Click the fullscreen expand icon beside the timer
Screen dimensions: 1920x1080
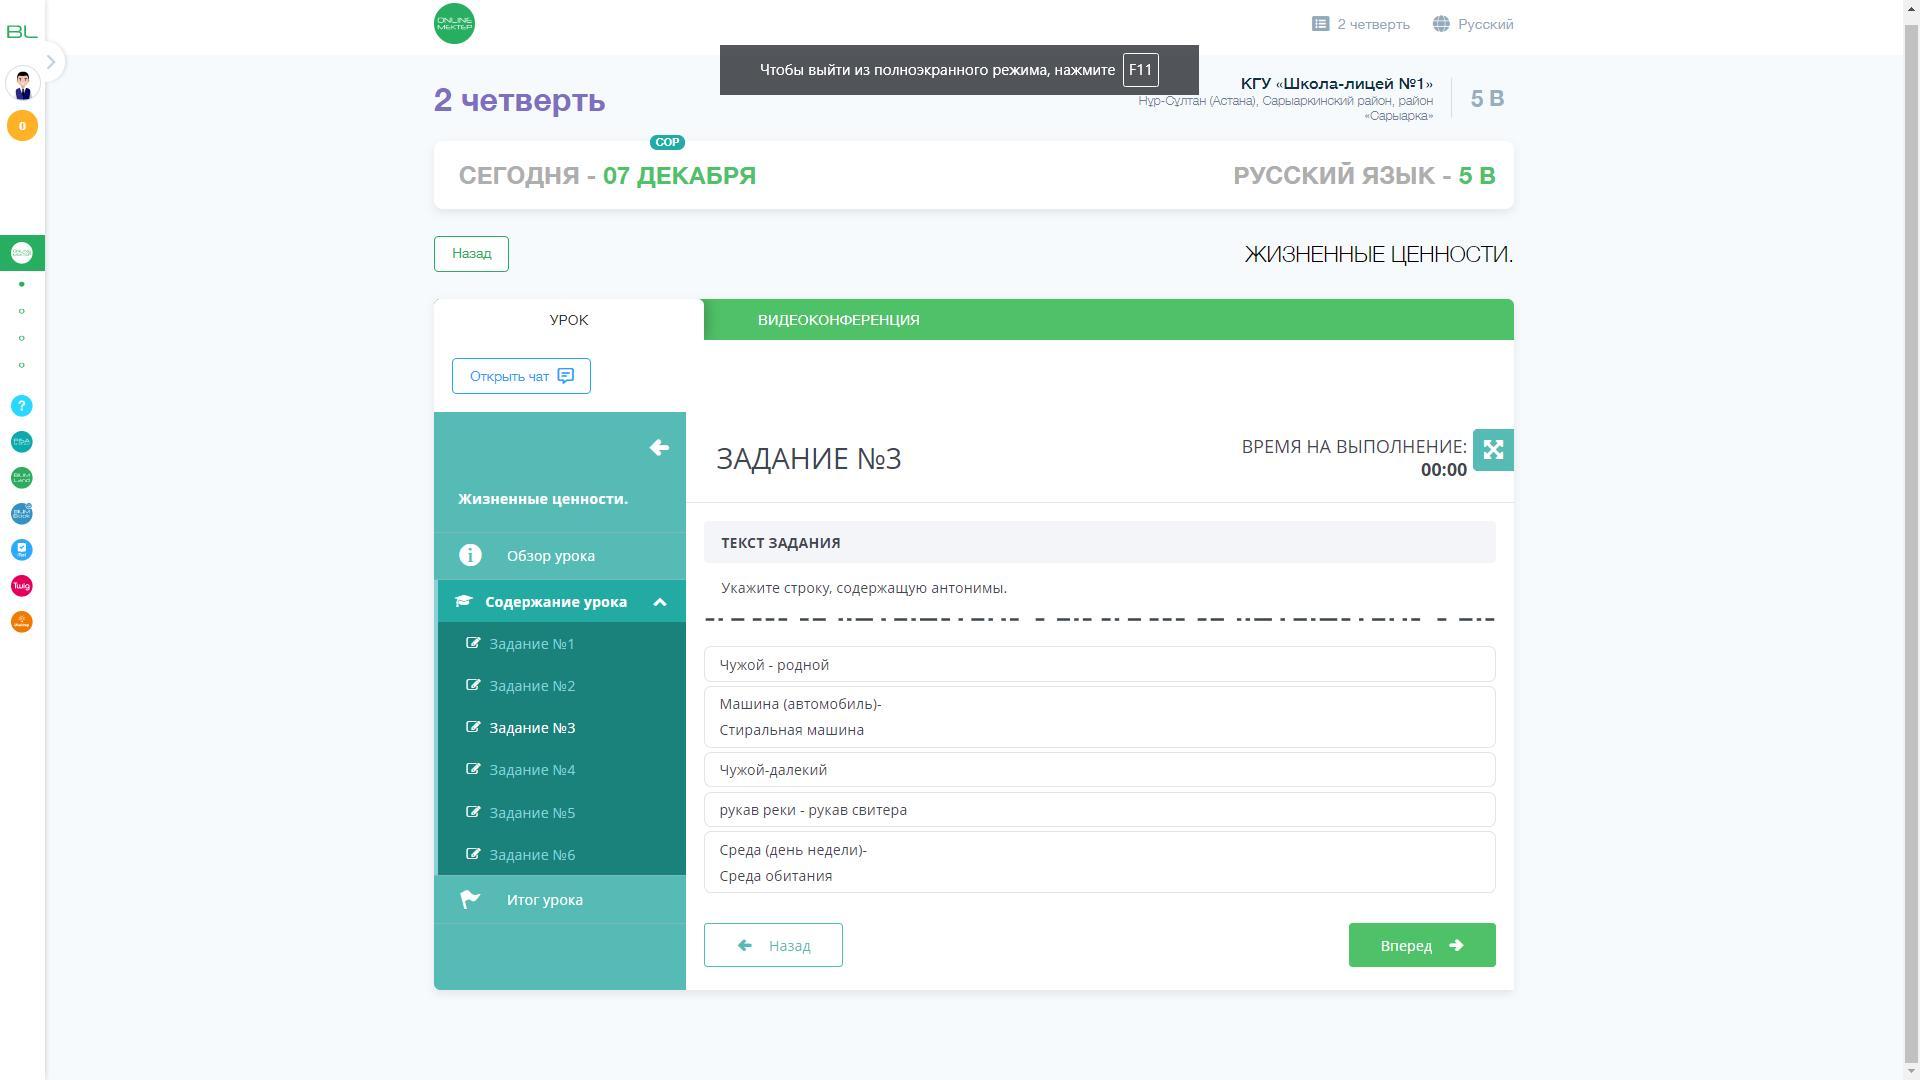point(1492,450)
